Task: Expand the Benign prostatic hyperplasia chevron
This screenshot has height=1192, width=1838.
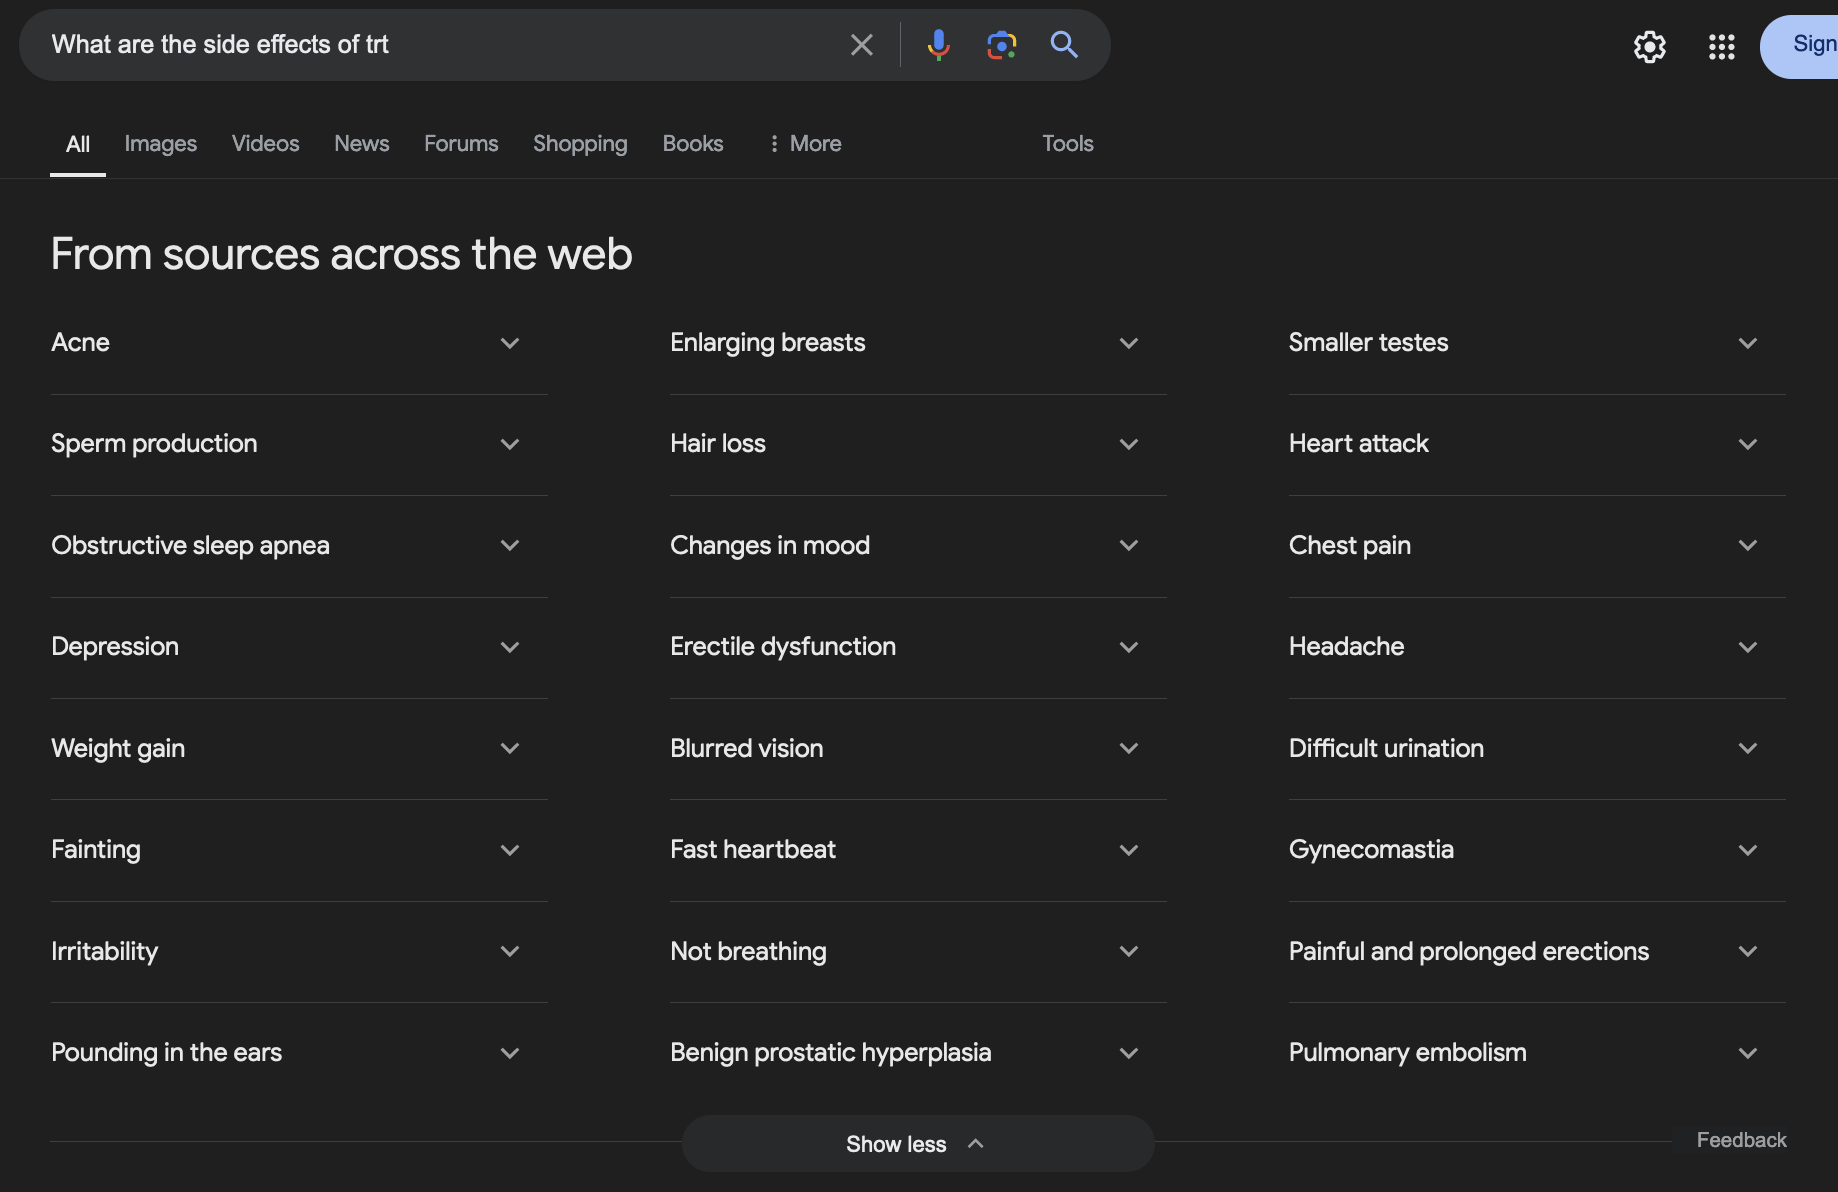Action: coord(1129,1053)
